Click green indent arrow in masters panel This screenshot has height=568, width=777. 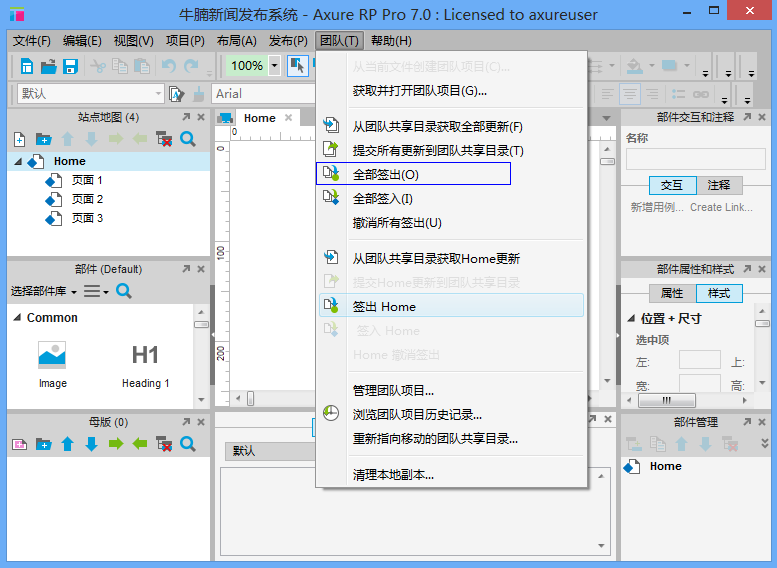tap(115, 444)
